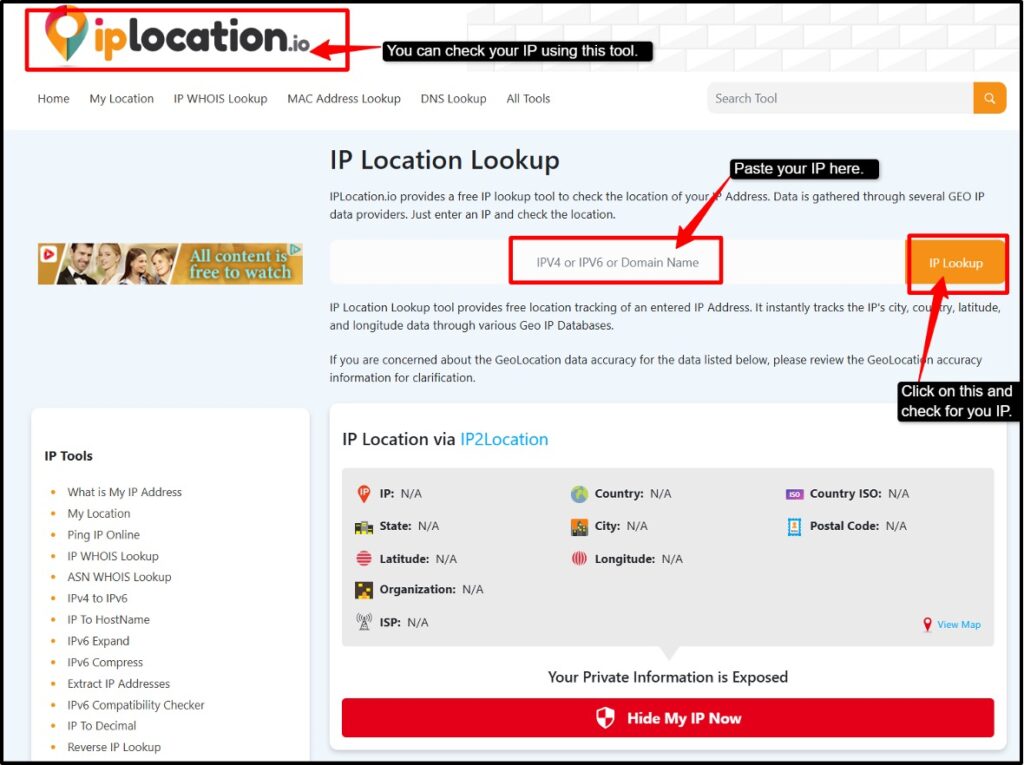1024x765 pixels.
Task: Click the globe icon next to Country
Action: (579, 494)
